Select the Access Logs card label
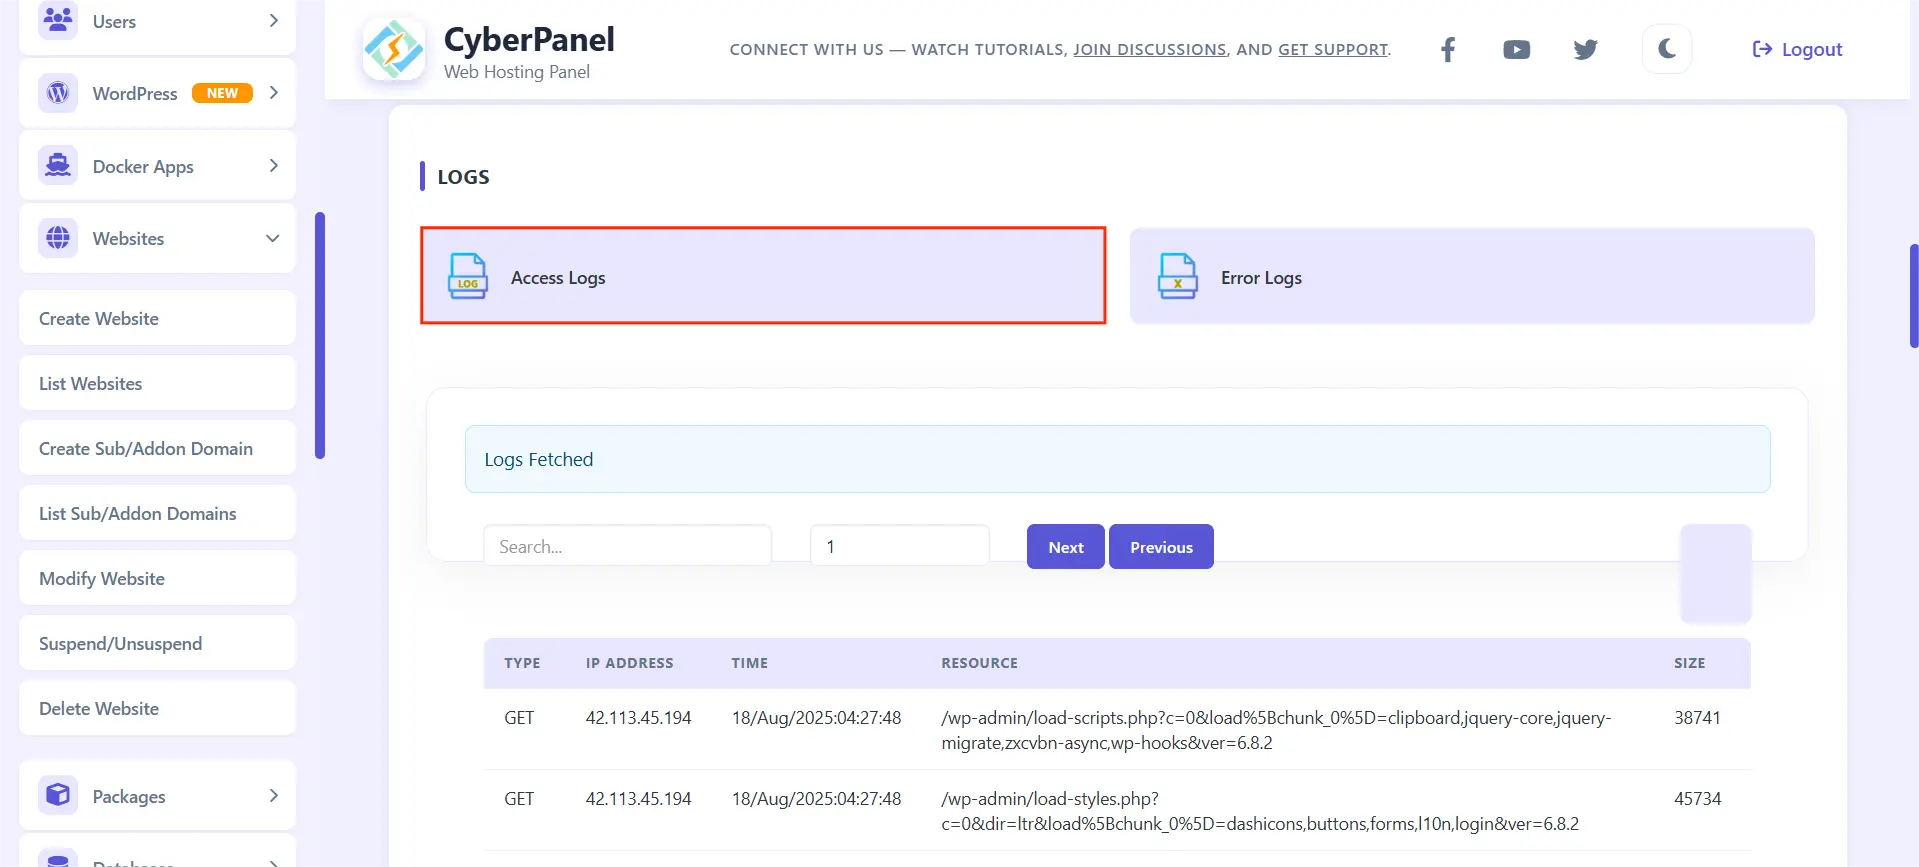The height and width of the screenshot is (867, 1919). coord(558,278)
